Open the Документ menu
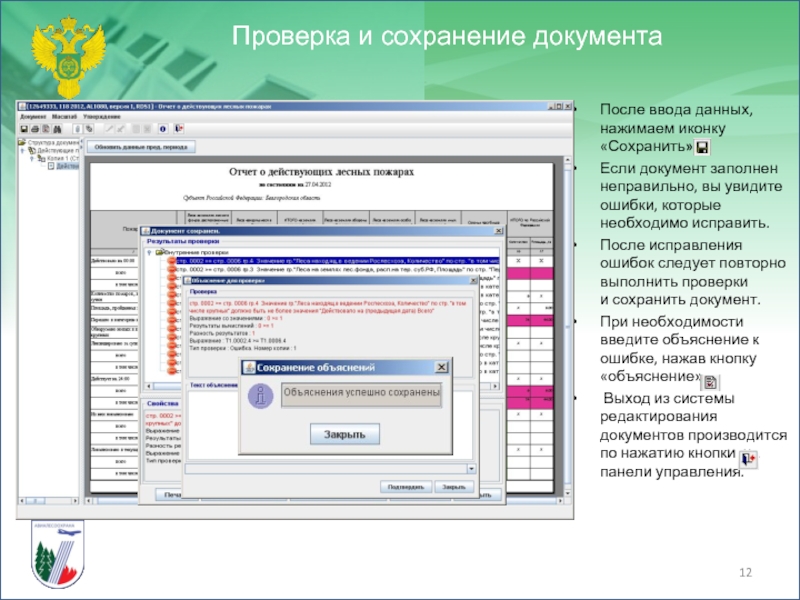This screenshot has height=600, width=800. (x=33, y=117)
